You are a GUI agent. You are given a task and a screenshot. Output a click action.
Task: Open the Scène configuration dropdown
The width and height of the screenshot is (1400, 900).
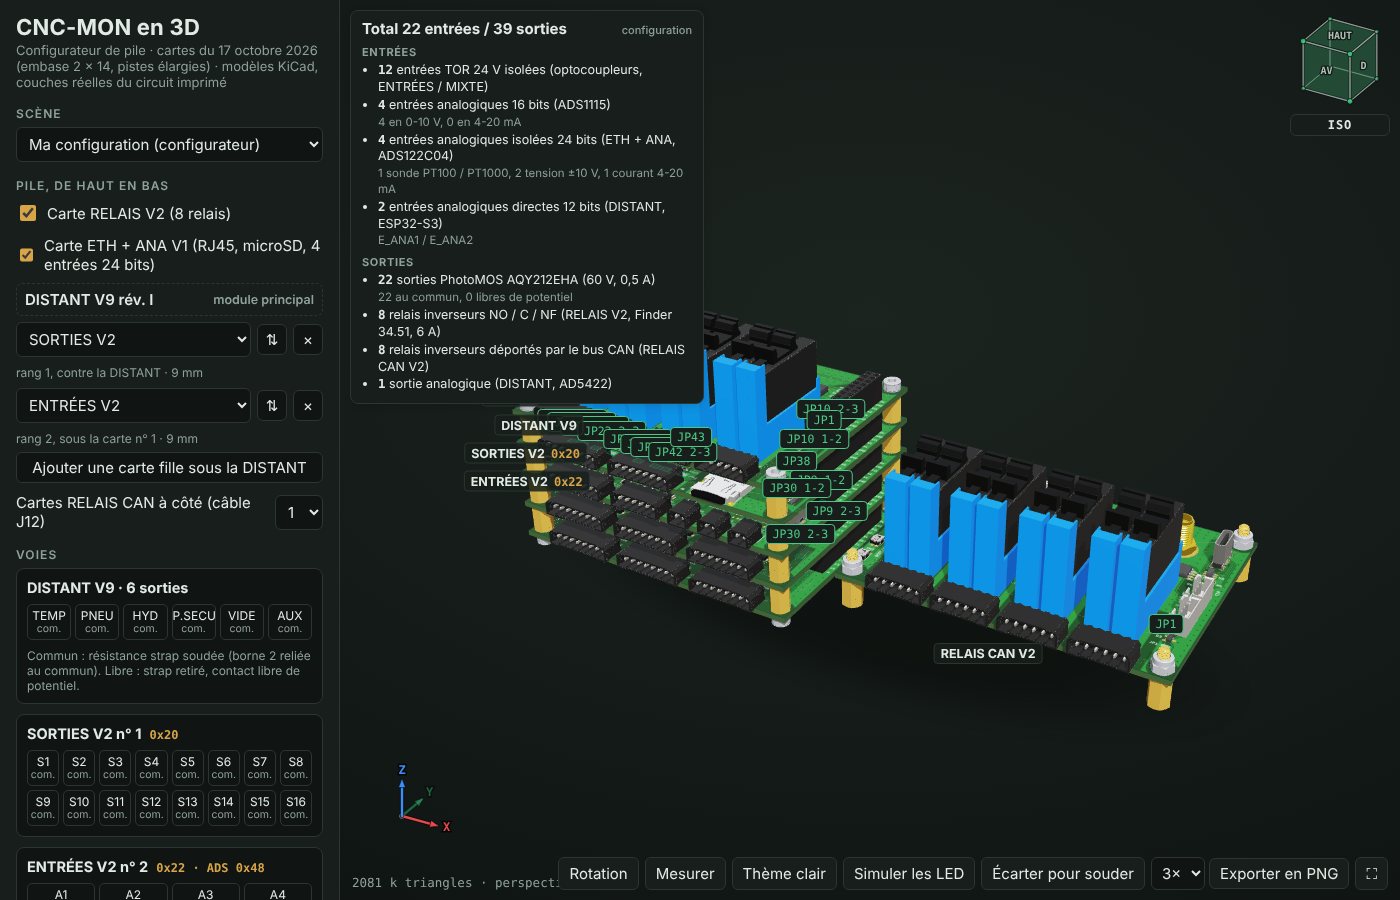click(x=169, y=145)
